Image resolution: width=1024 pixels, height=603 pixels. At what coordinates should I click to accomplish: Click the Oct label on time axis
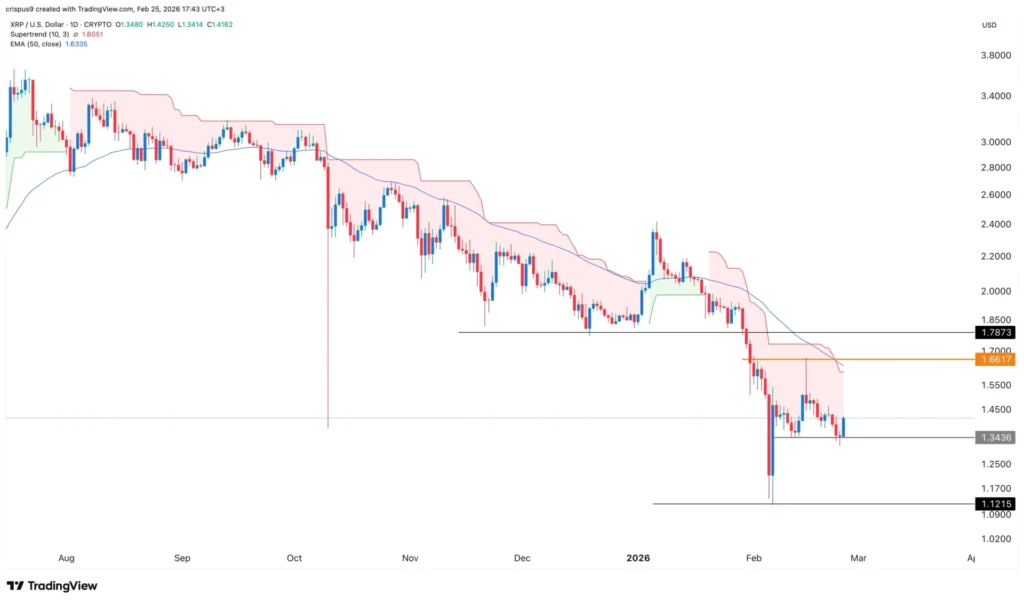tap(293, 559)
